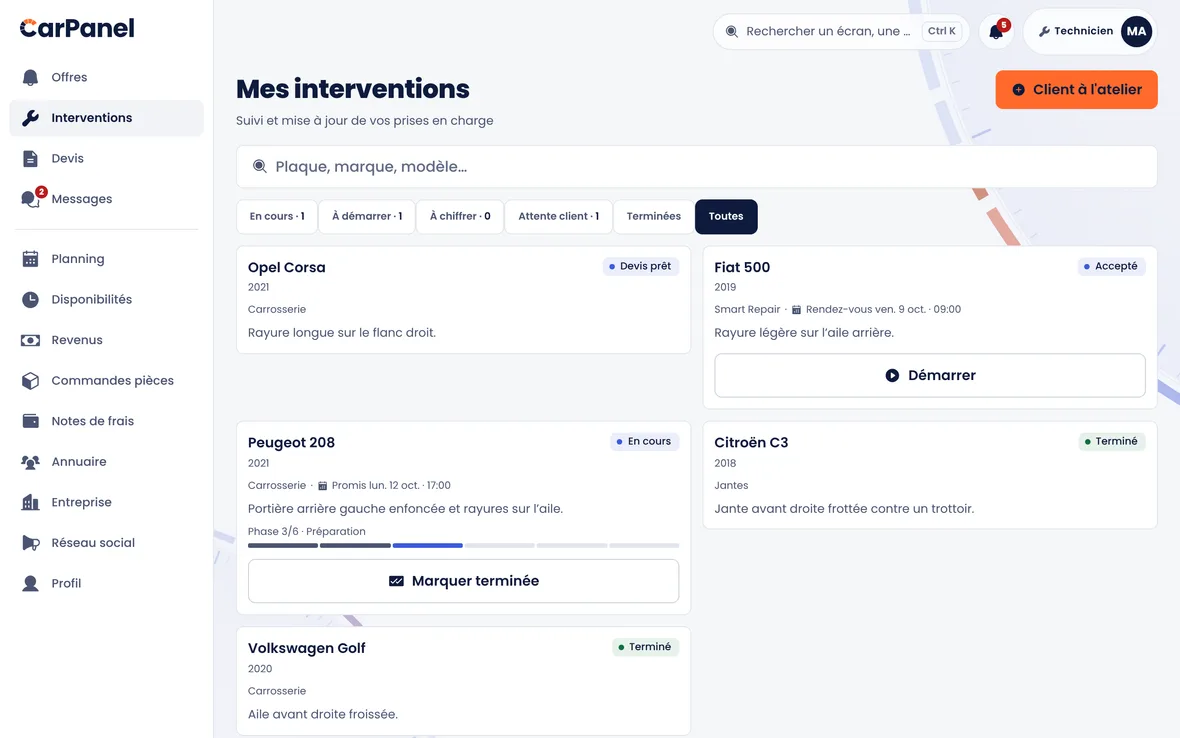This screenshot has width=1180, height=738.
Task: Click the Interventions wrench icon
Action: (30, 118)
